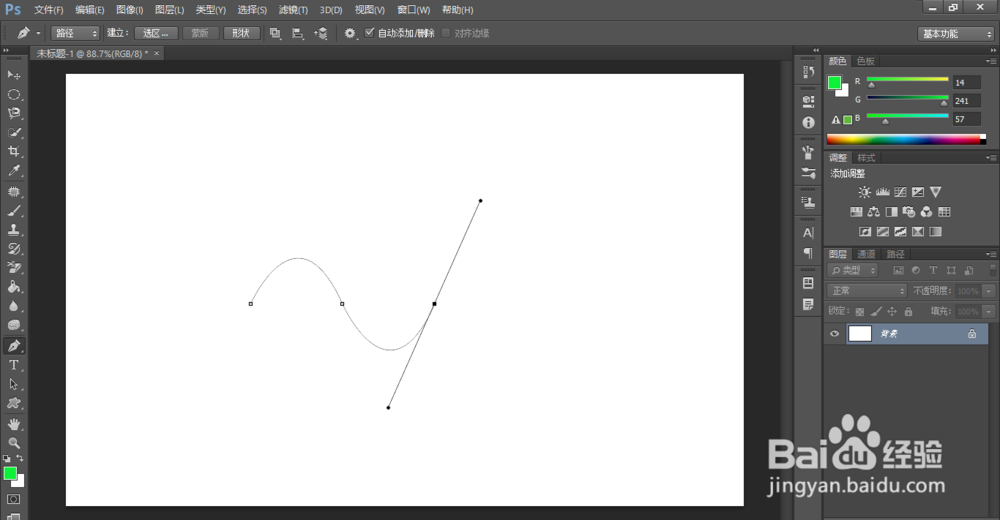
Task: Open the 不透明度 dropdown arrow
Action: pos(989,291)
